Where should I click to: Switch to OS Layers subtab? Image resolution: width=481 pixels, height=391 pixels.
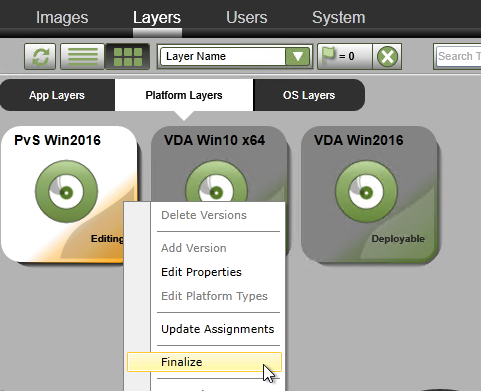309,95
